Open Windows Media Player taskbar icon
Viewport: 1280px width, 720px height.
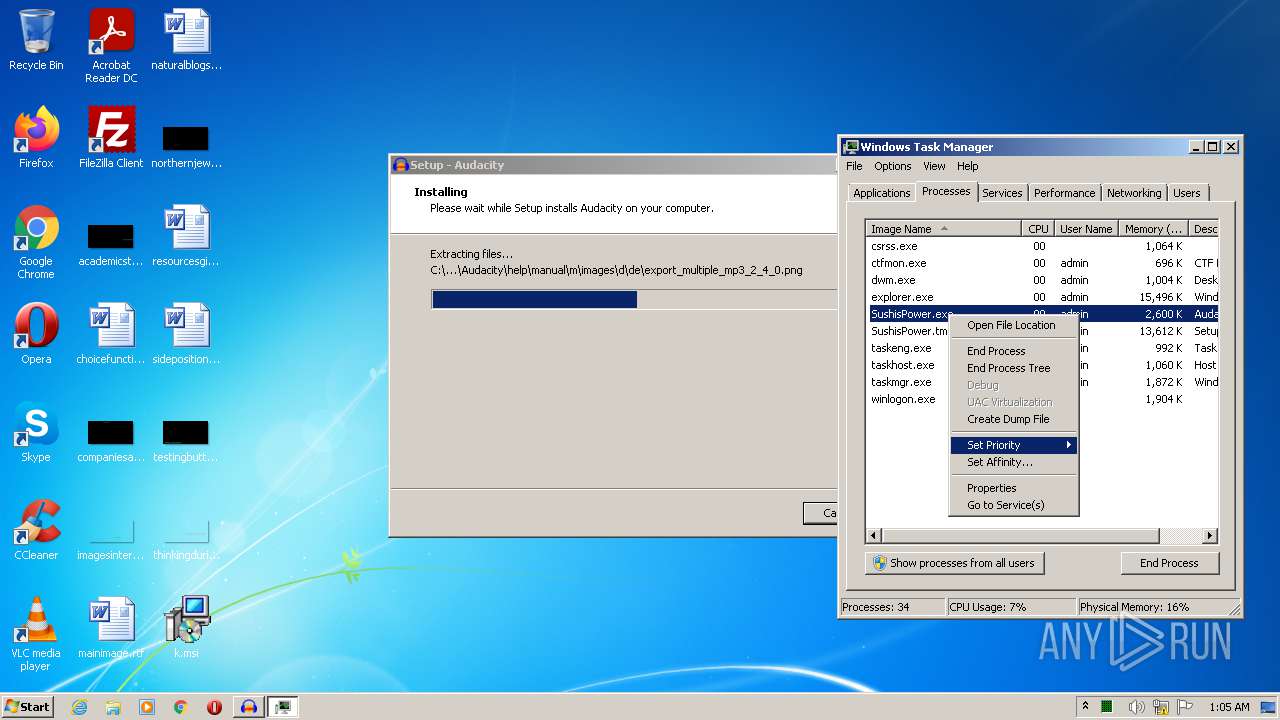coord(147,707)
